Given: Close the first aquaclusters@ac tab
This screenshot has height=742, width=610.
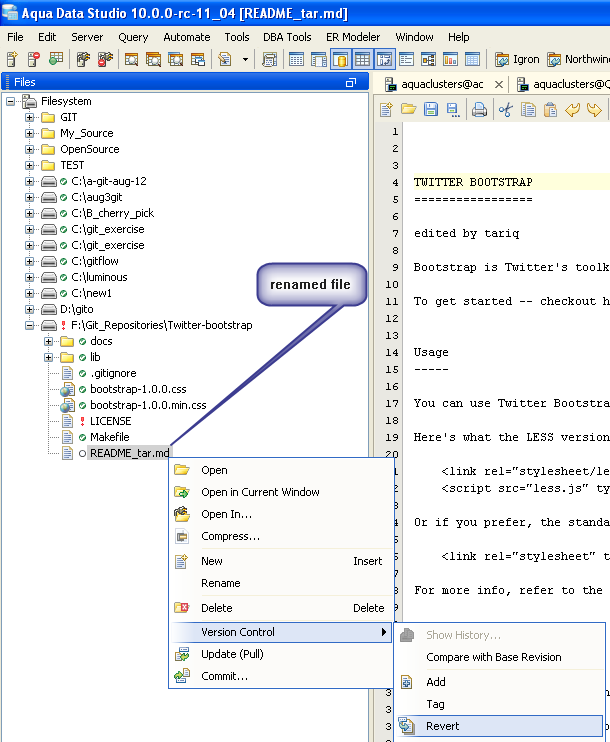Looking at the screenshot, I should [498, 85].
